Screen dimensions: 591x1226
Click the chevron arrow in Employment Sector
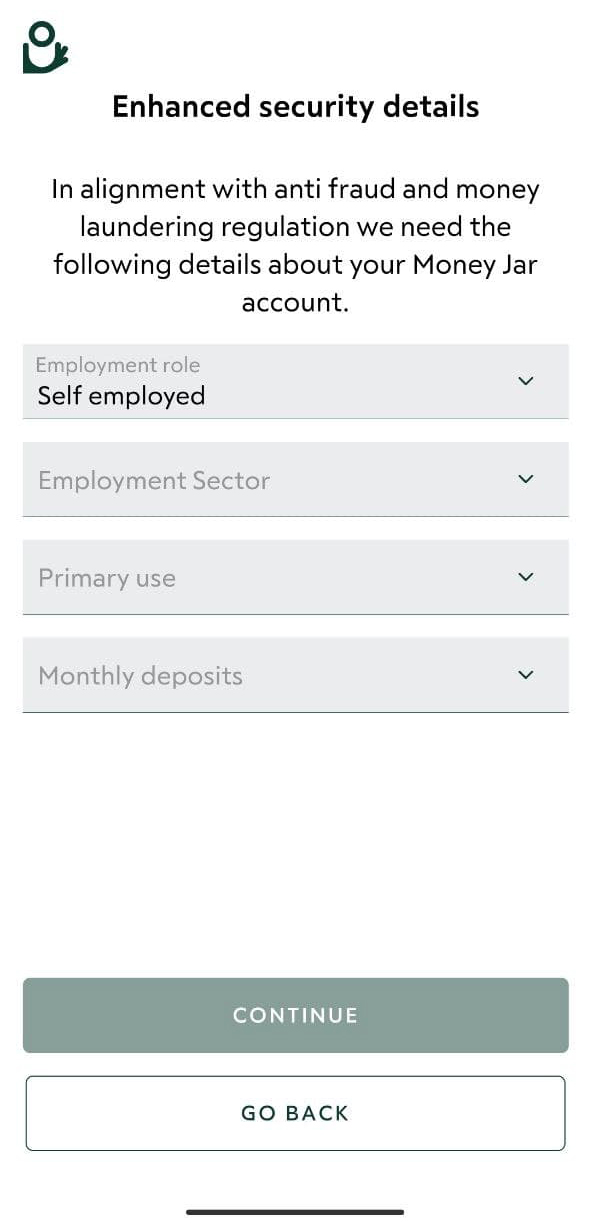526,479
